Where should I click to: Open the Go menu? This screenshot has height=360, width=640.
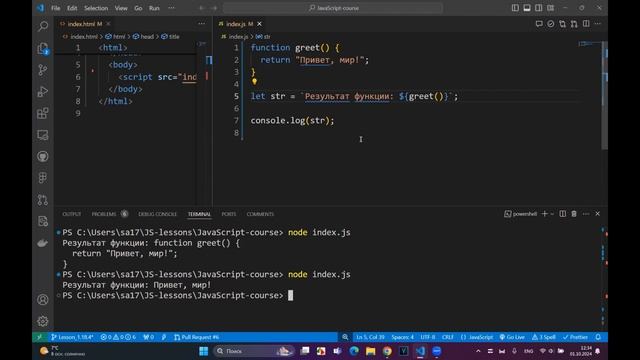coord(138,8)
